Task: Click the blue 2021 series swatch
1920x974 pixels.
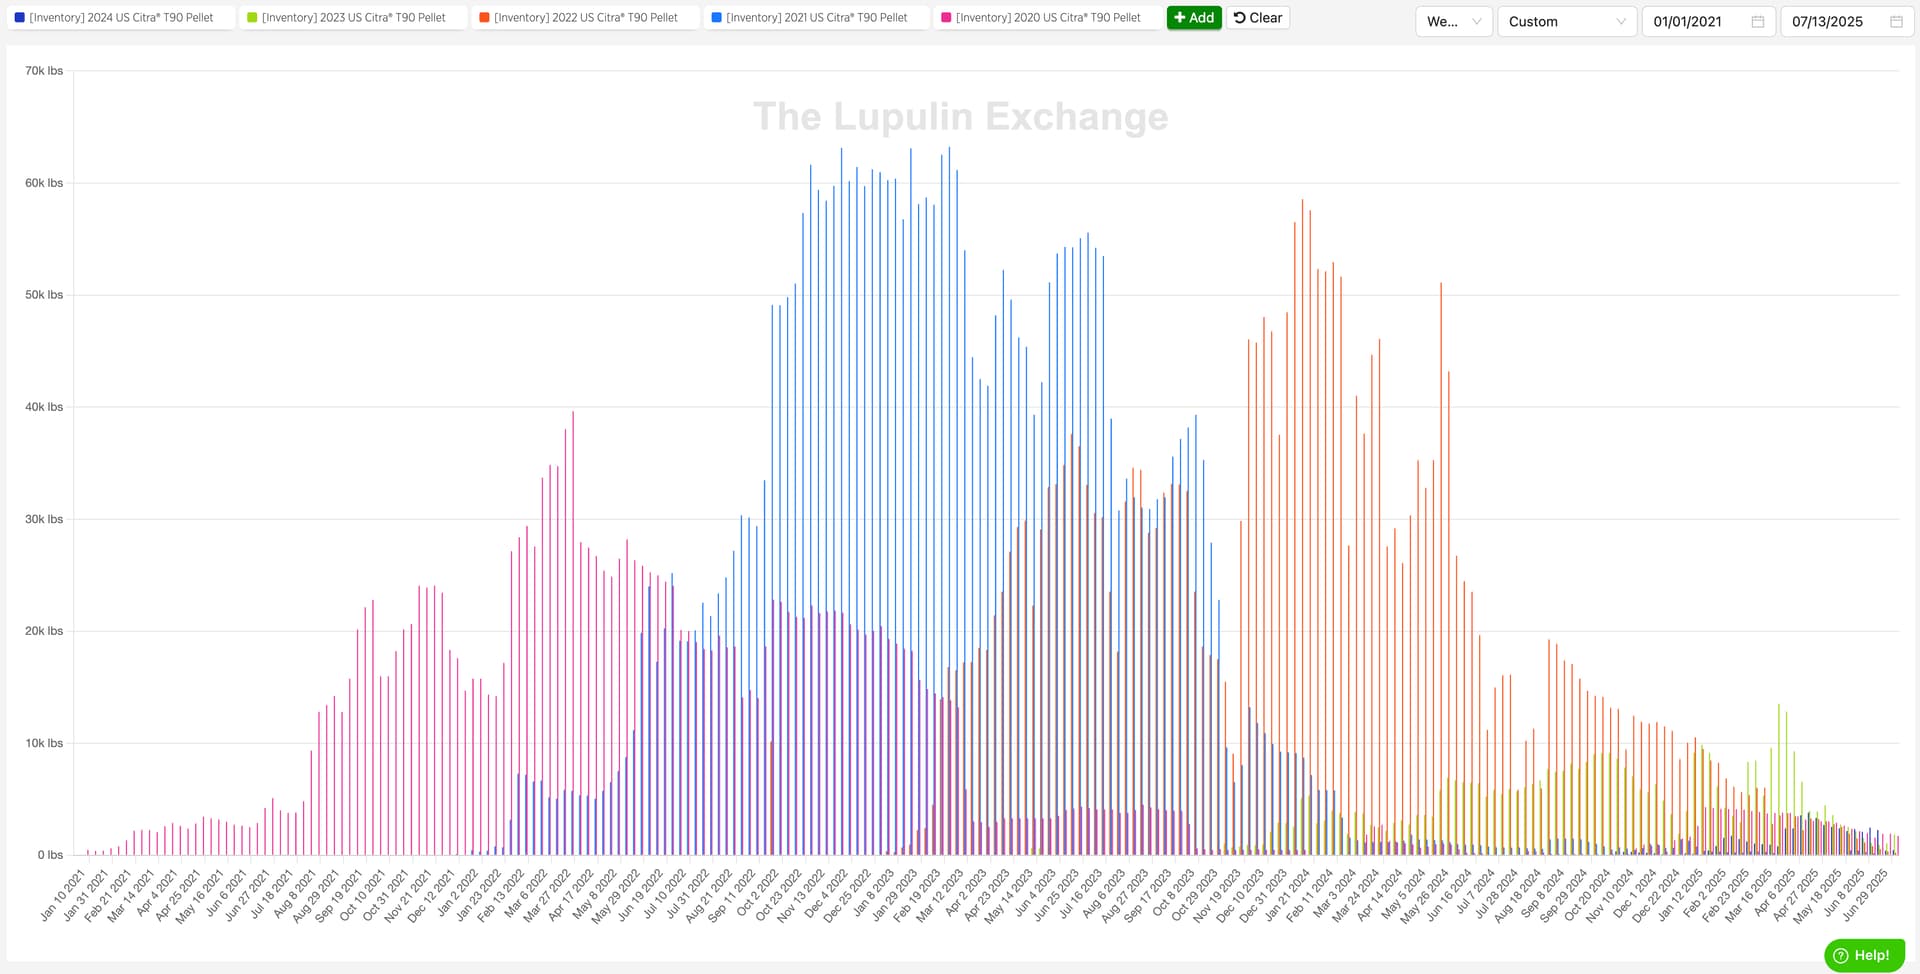Action: click(x=716, y=18)
